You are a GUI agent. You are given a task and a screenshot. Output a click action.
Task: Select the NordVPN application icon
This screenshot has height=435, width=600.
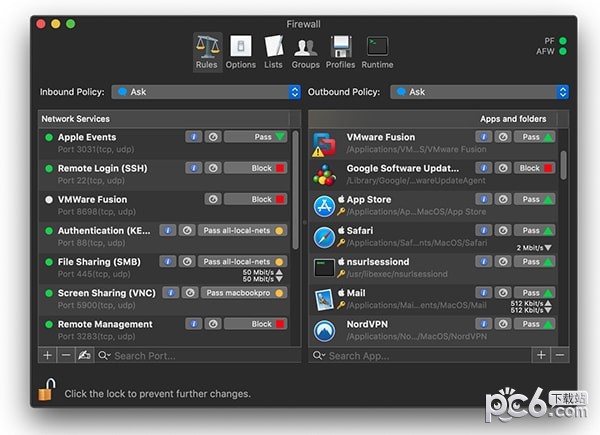[324, 331]
